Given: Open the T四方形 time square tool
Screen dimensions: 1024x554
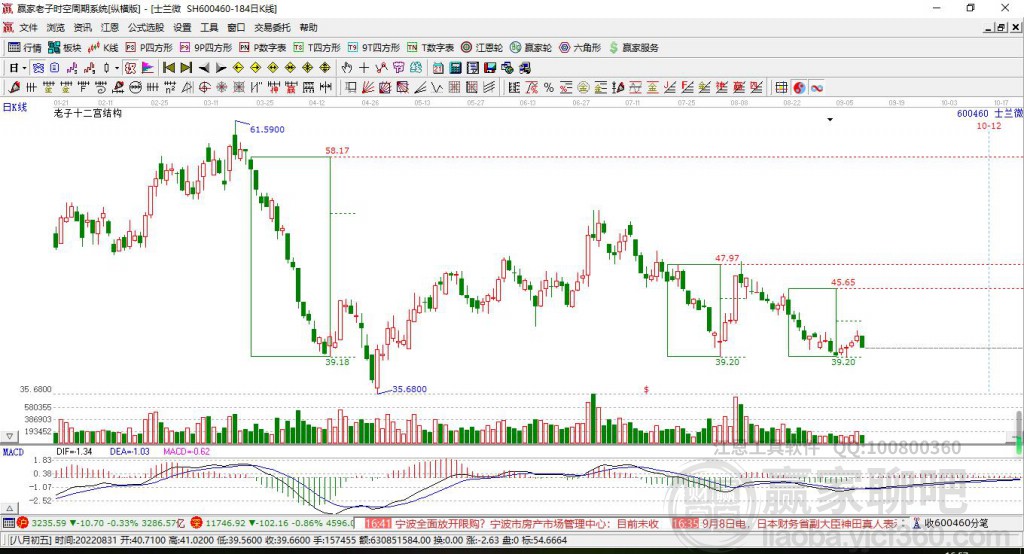Looking at the screenshot, I should (x=317, y=48).
